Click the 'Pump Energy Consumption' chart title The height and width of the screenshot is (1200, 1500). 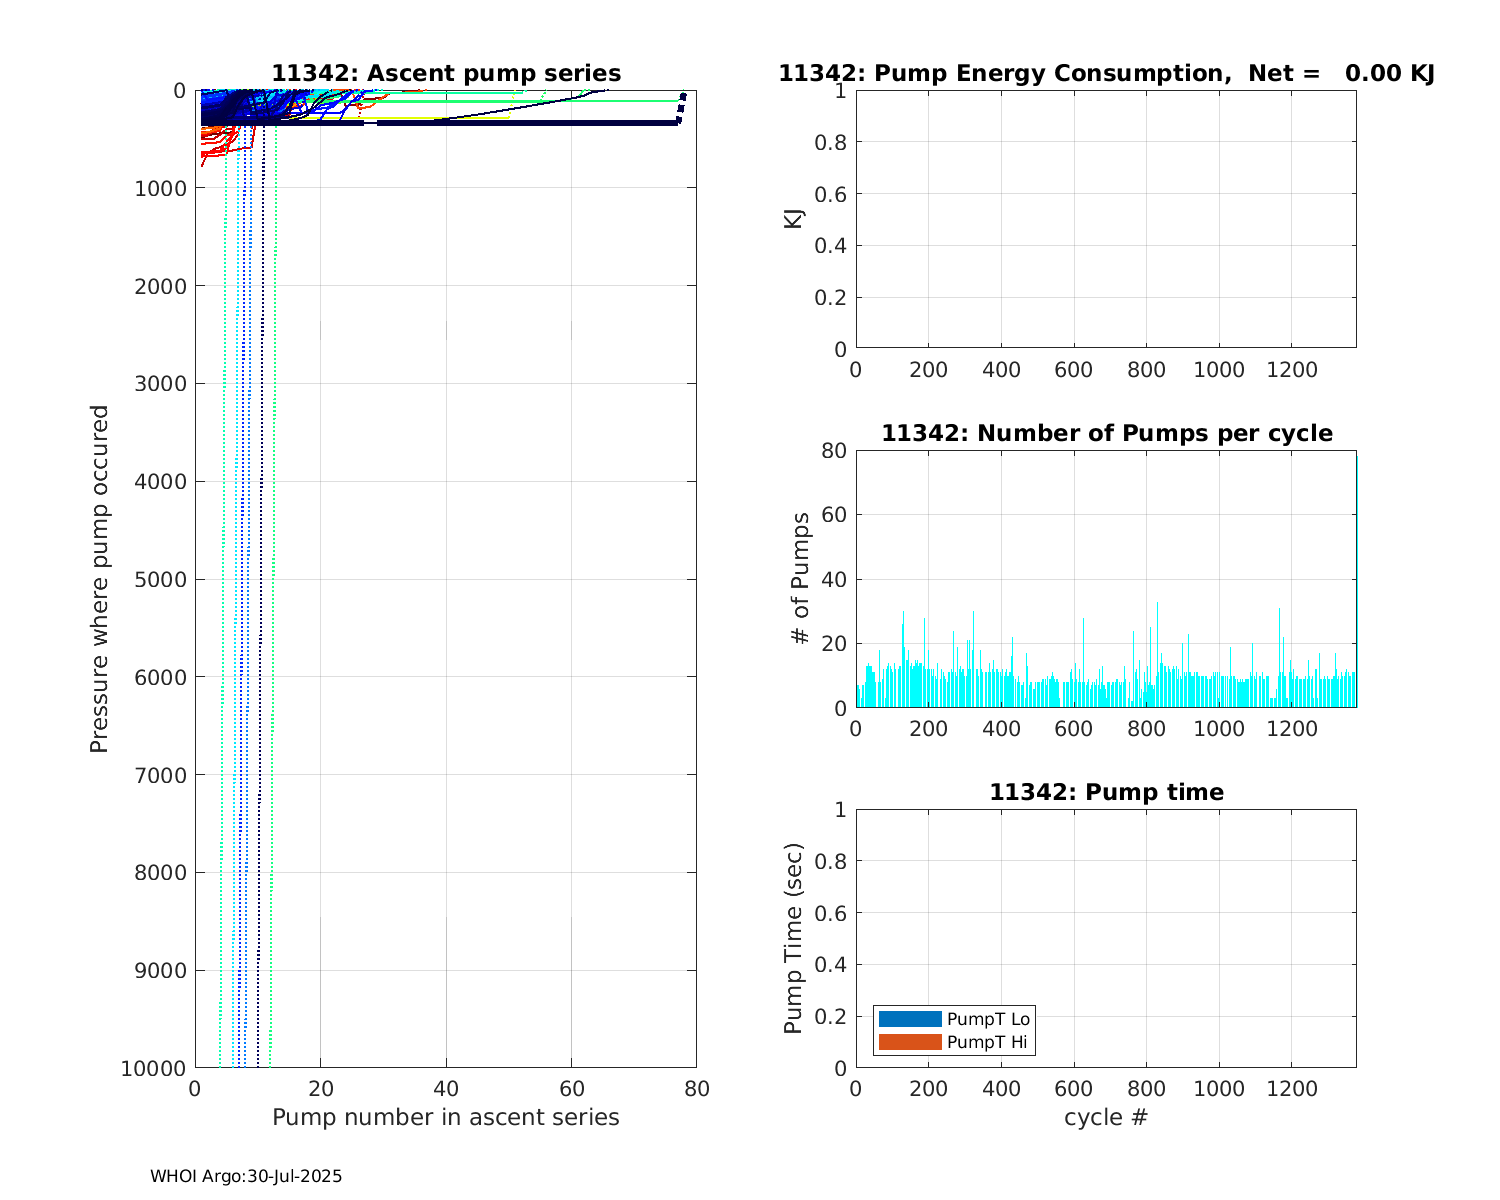pyautogui.click(x=1106, y=74)
